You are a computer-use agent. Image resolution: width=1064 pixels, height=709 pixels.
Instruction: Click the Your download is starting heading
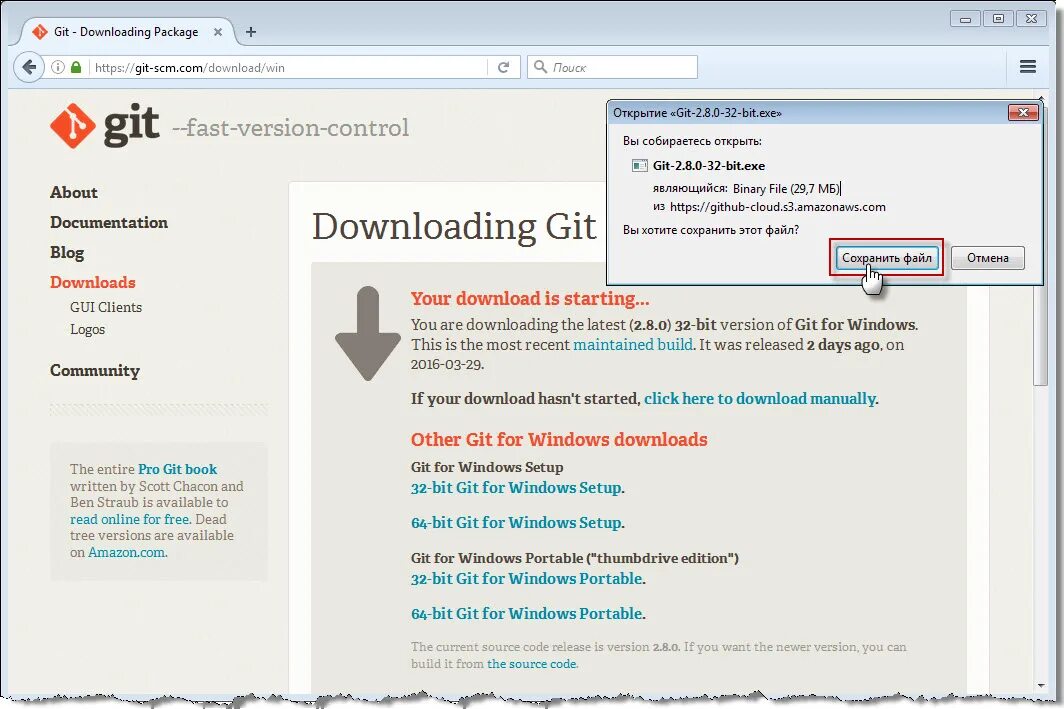pyautogui.click(x=530, y=299)
